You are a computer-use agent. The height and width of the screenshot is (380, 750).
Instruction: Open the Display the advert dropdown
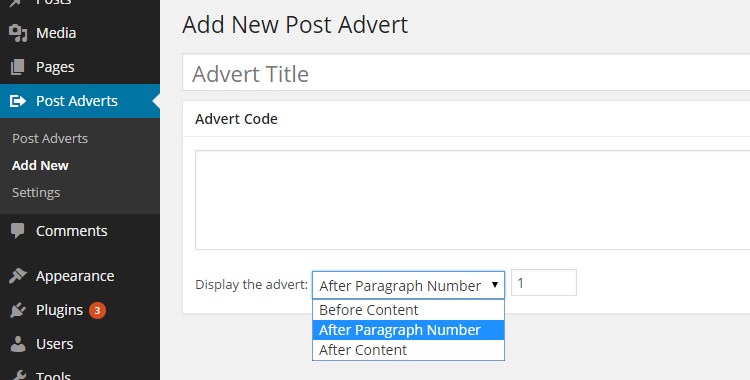click(x=408, y=285)
